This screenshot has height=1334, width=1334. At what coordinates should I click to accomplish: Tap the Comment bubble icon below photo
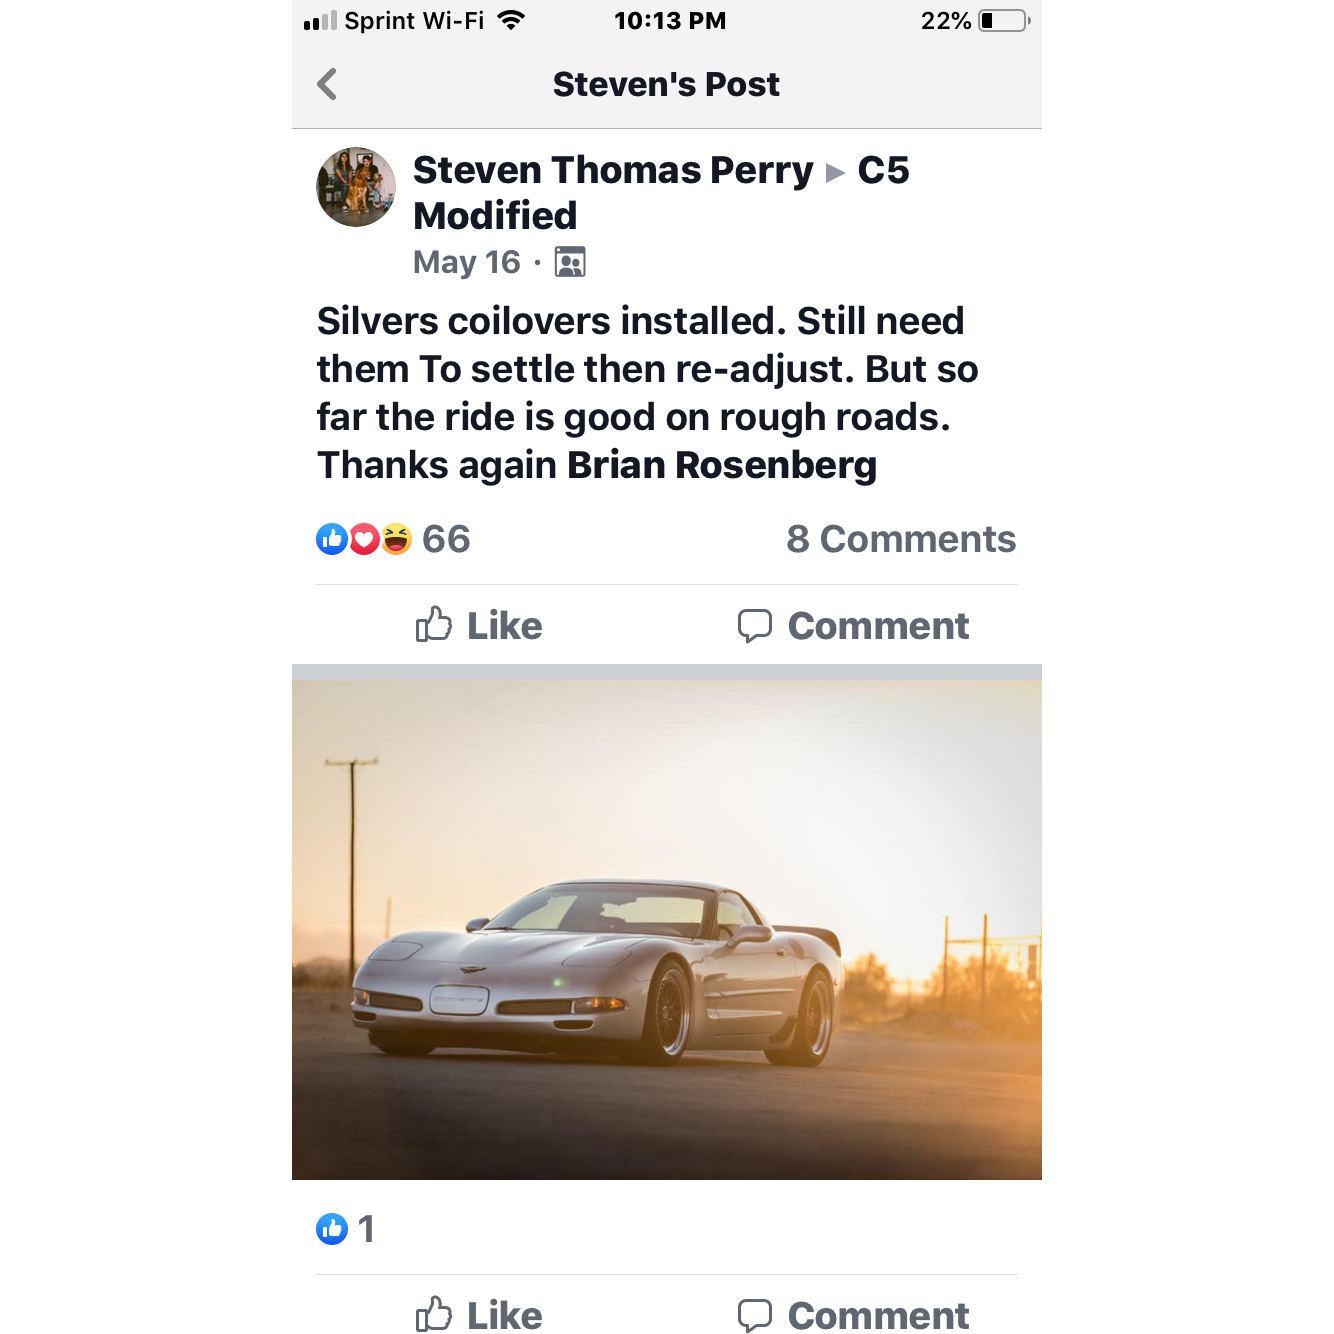[x=755, y=1314]
